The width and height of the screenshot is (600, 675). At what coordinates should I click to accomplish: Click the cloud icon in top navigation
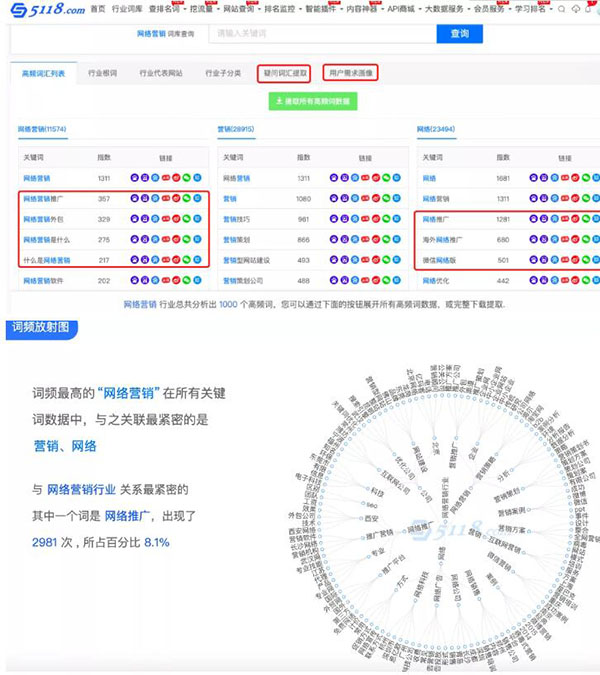(576, 9)
